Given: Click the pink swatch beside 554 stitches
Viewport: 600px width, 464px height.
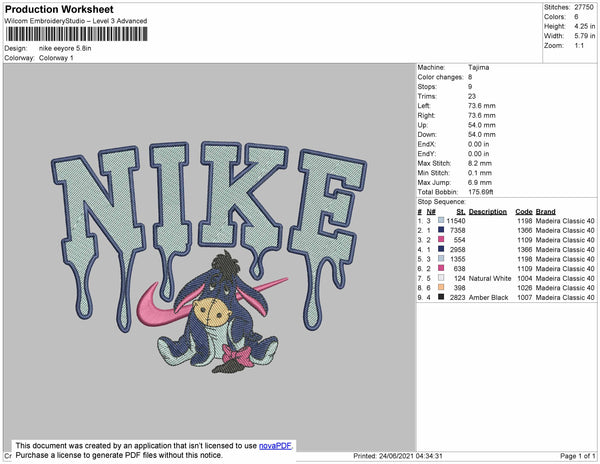Looking at the screenshot, I should point(441,239).
